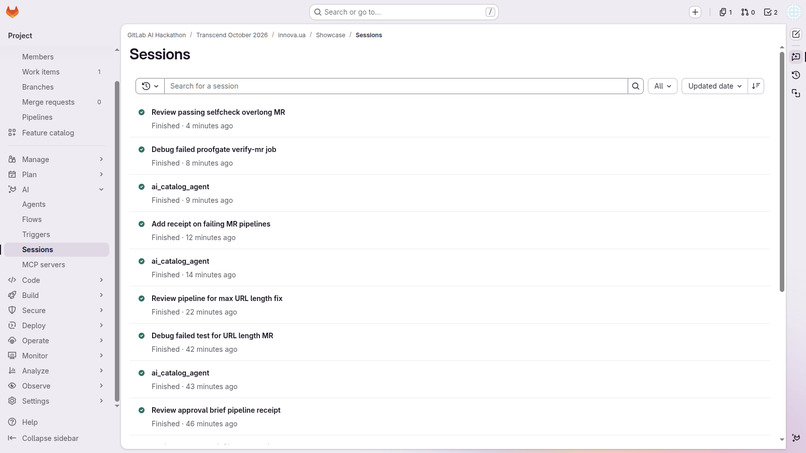This screenshot has height=453, width=806.
Task: Click the Operate section icon
Action: 12,340
